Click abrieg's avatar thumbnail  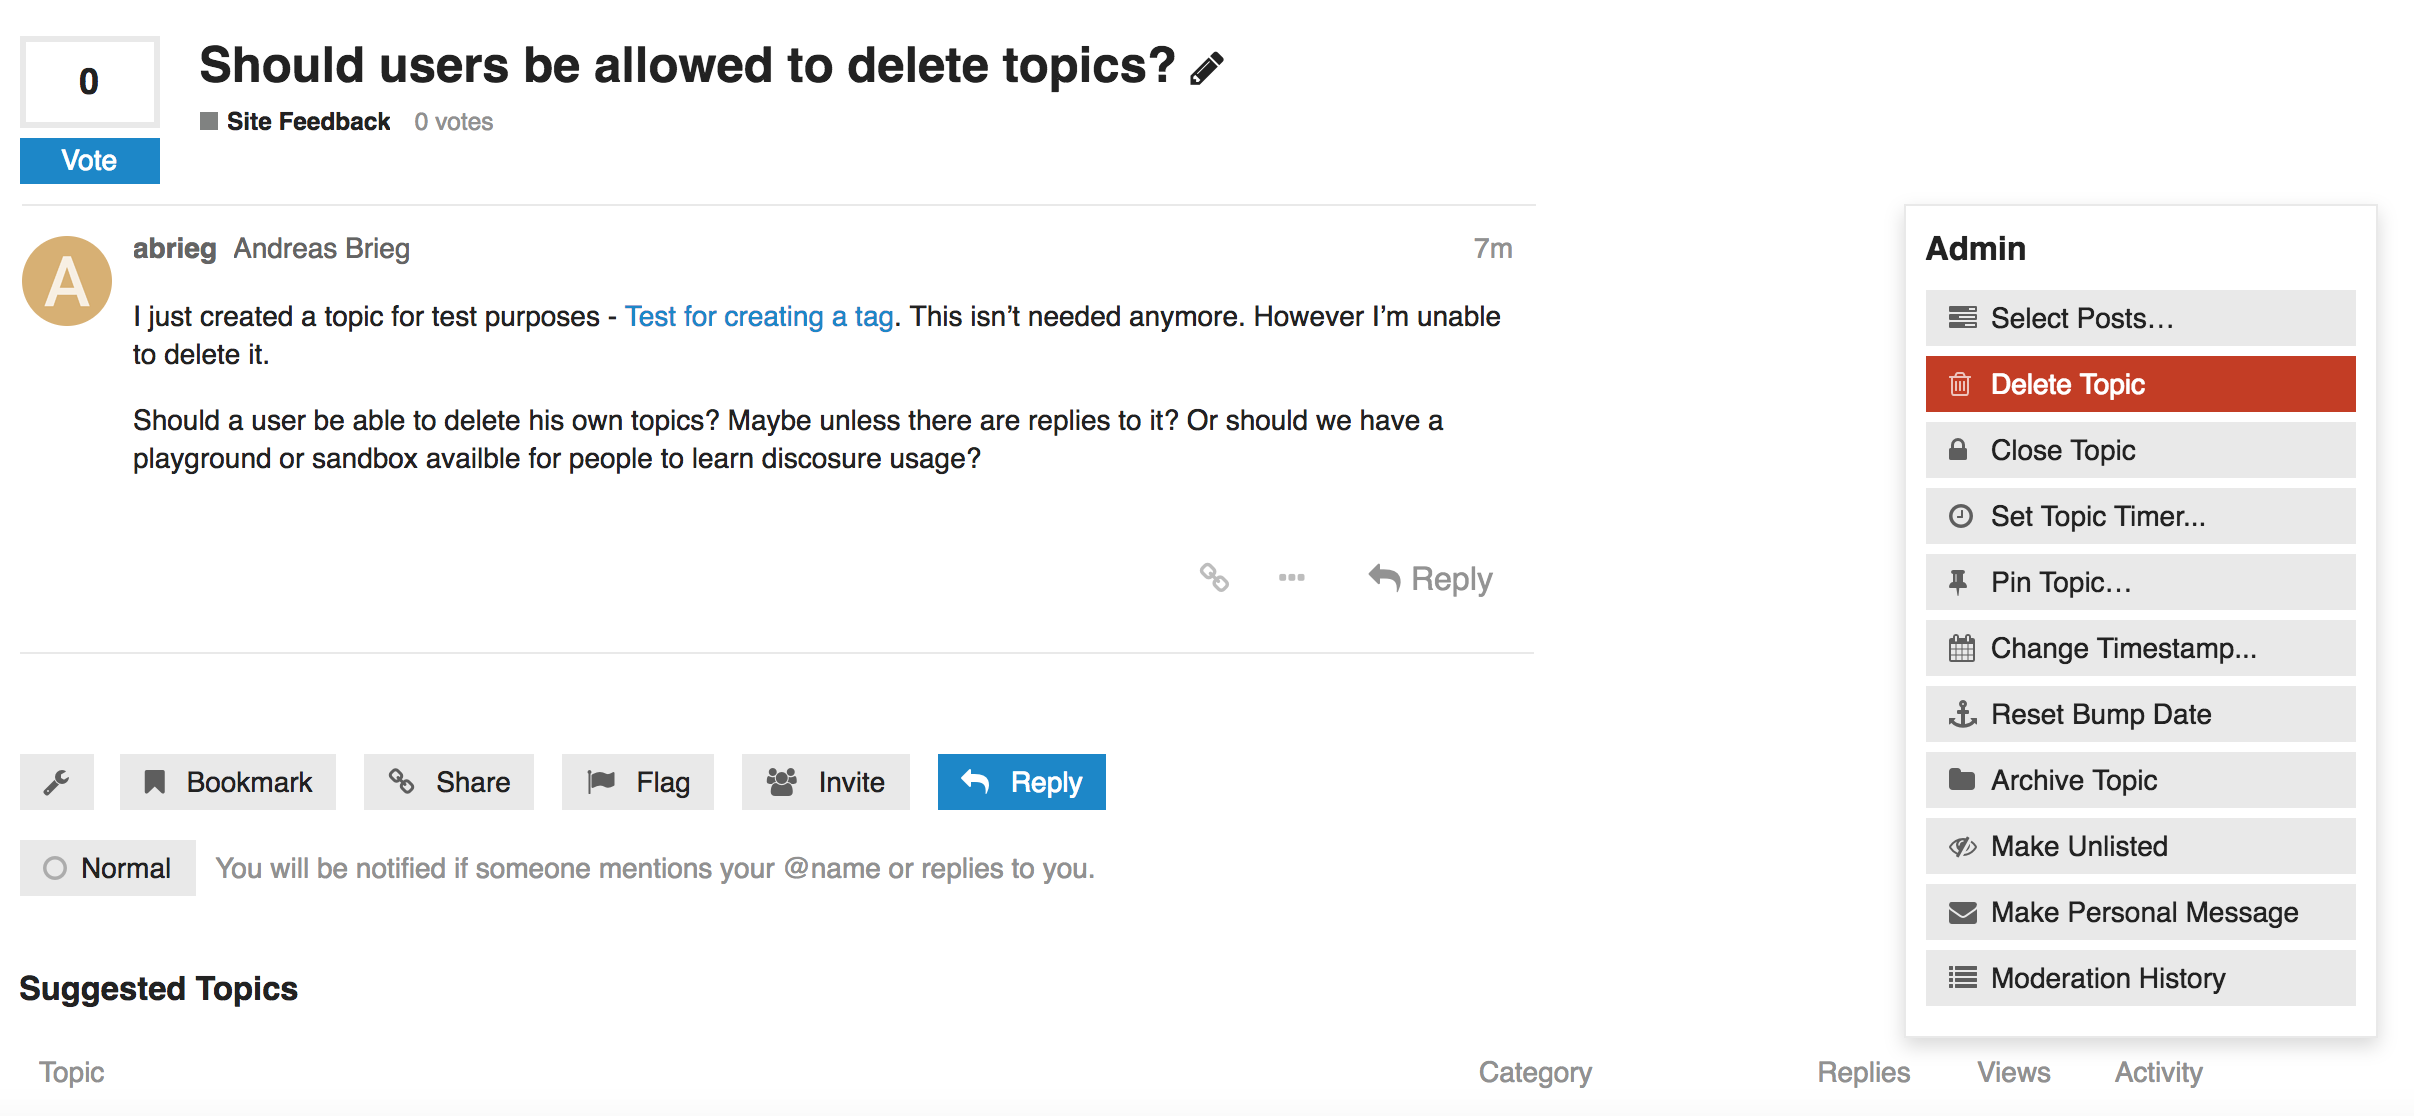pos(67,281)
